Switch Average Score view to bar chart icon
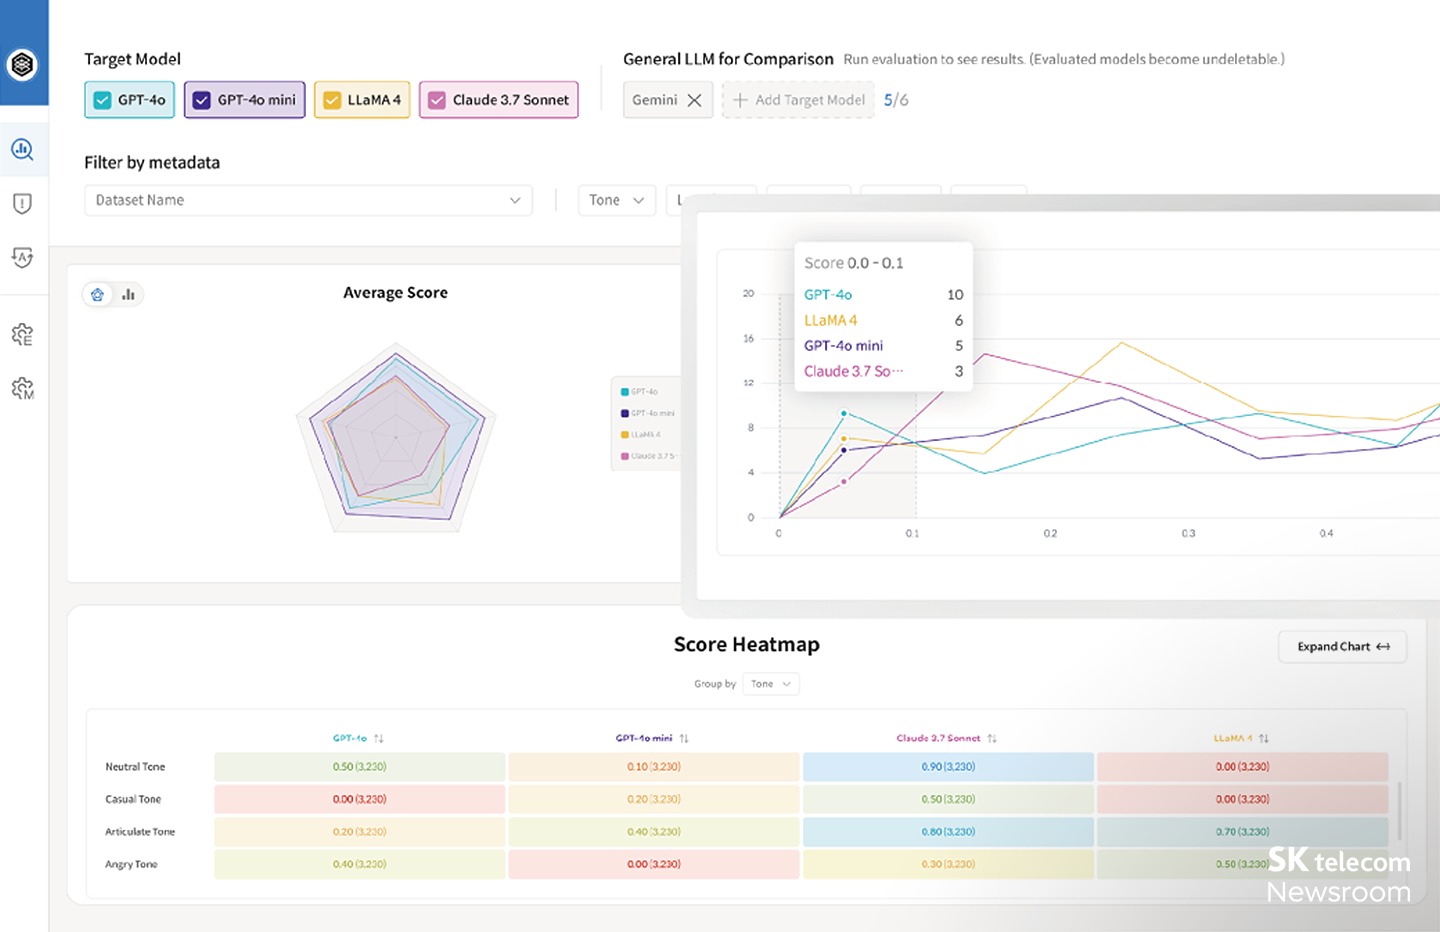 tap(128, 294)
